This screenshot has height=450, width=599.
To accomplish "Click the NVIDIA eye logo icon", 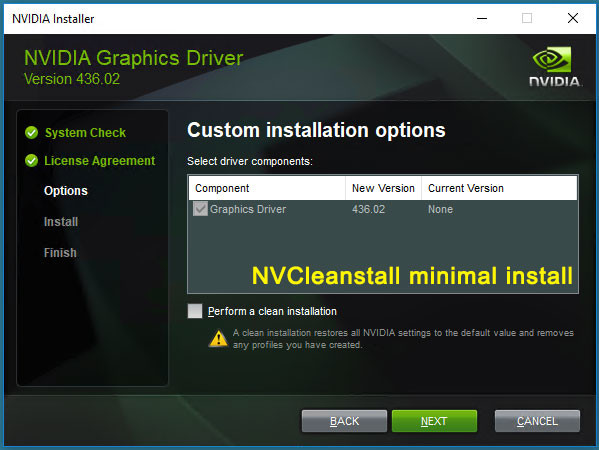I will pos(552,59).
